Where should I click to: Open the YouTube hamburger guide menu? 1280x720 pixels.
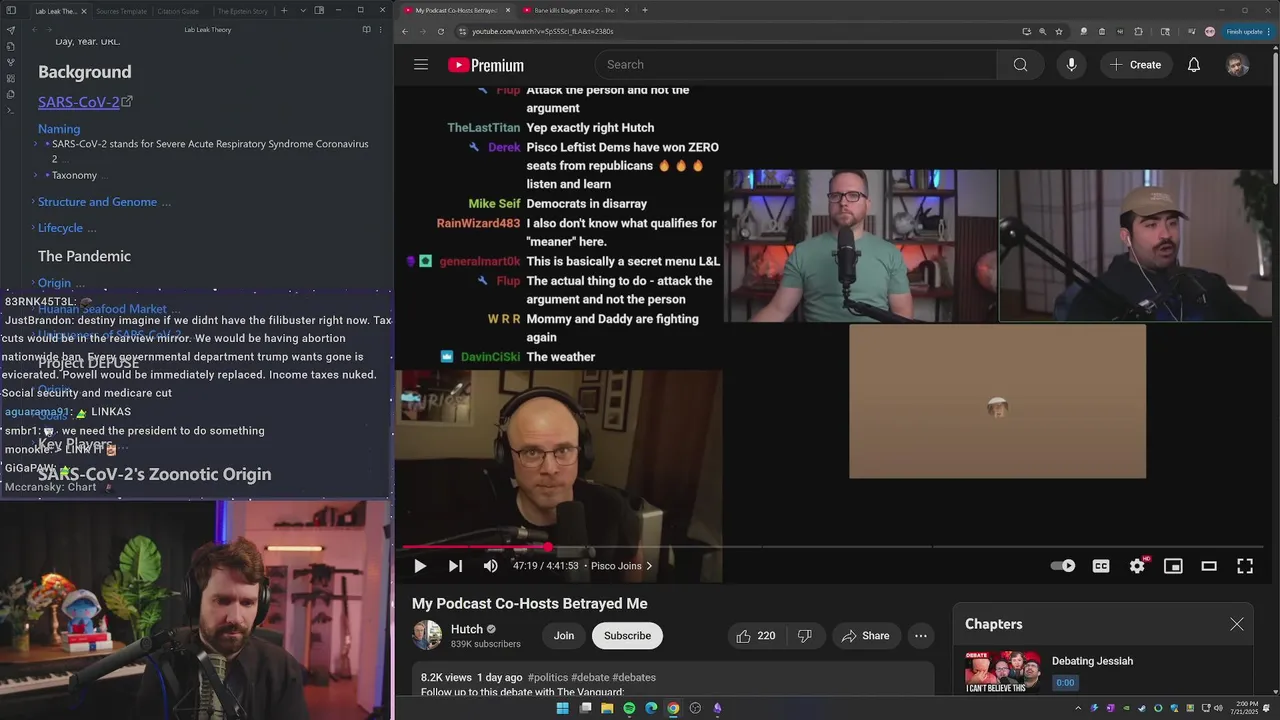point(421,65)
